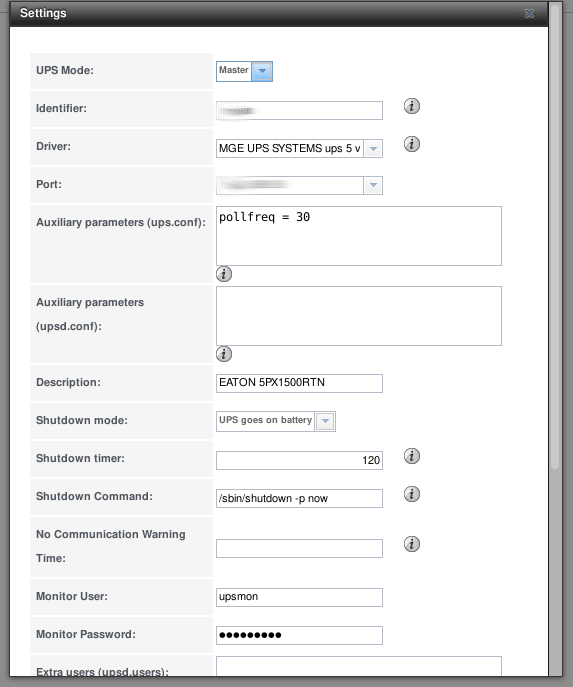
Task: Click the Extra users (upsd.users) textarea
Action: coord(359,666)
